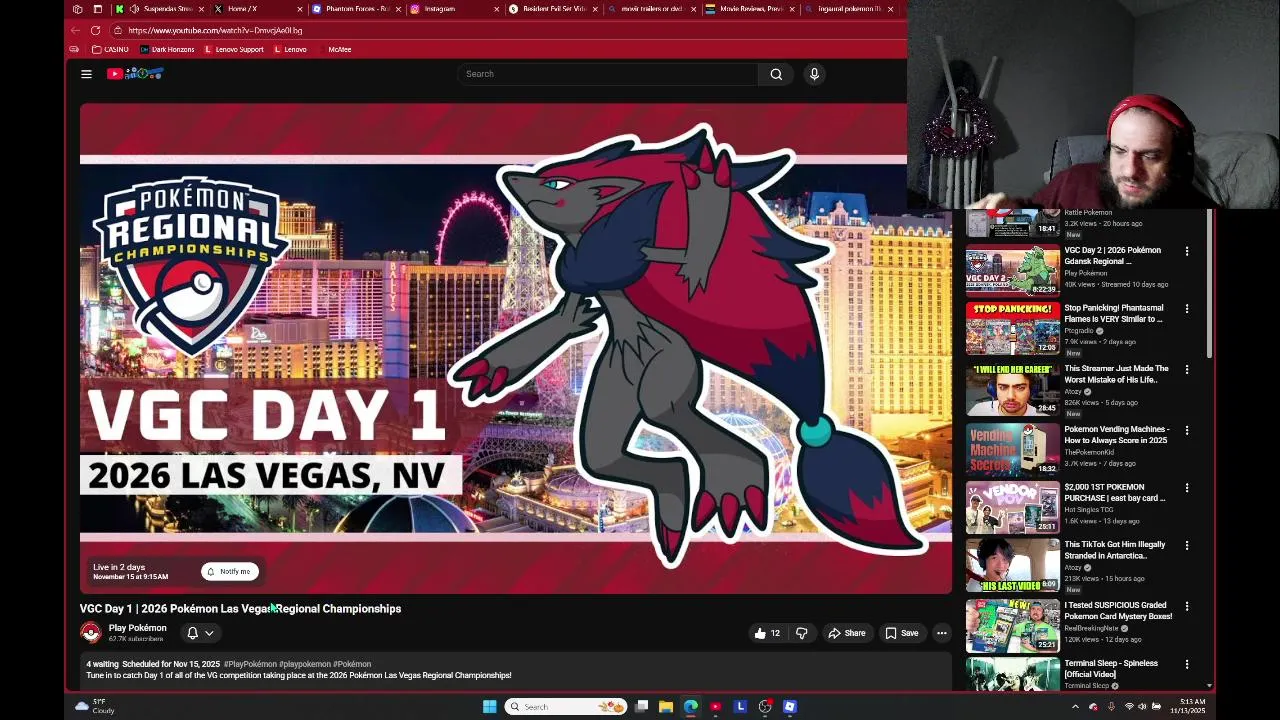This screenshot has width=1280, height=720.
Task: Reload the page with the refresh icon
Action: point(95,30)
